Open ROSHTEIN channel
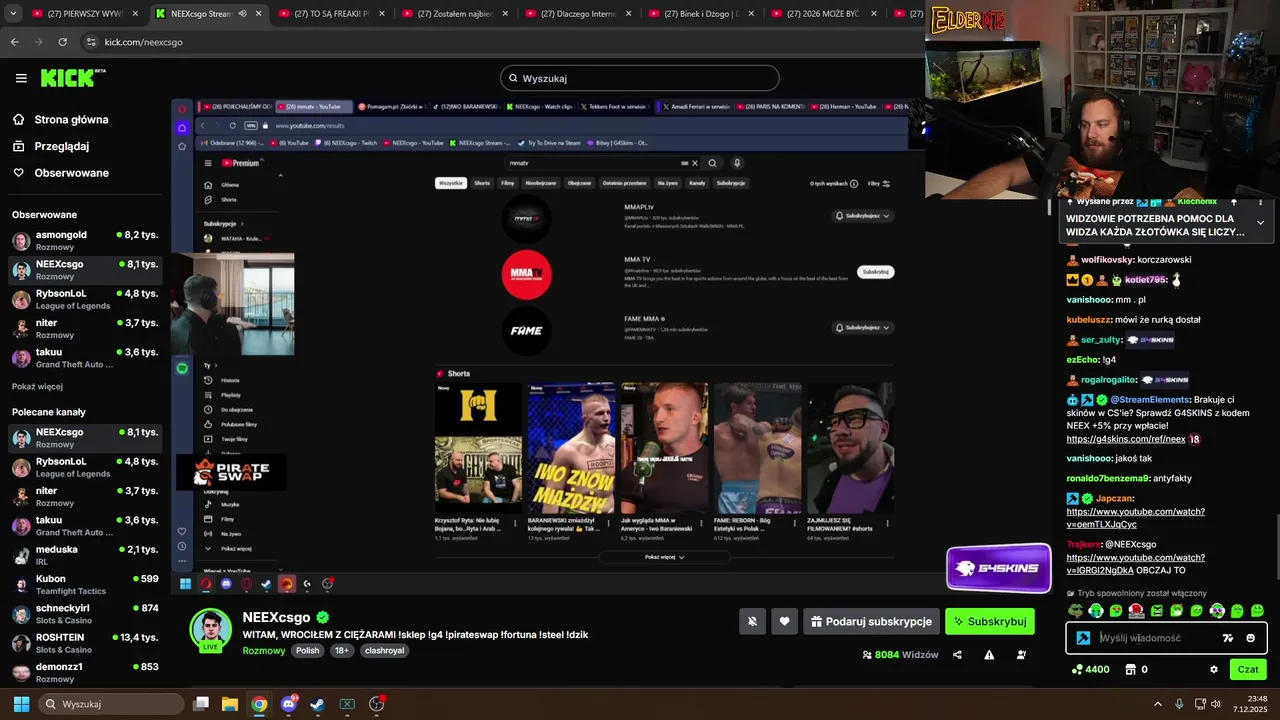The image size is (1280, 720). (x=85, y=643)
